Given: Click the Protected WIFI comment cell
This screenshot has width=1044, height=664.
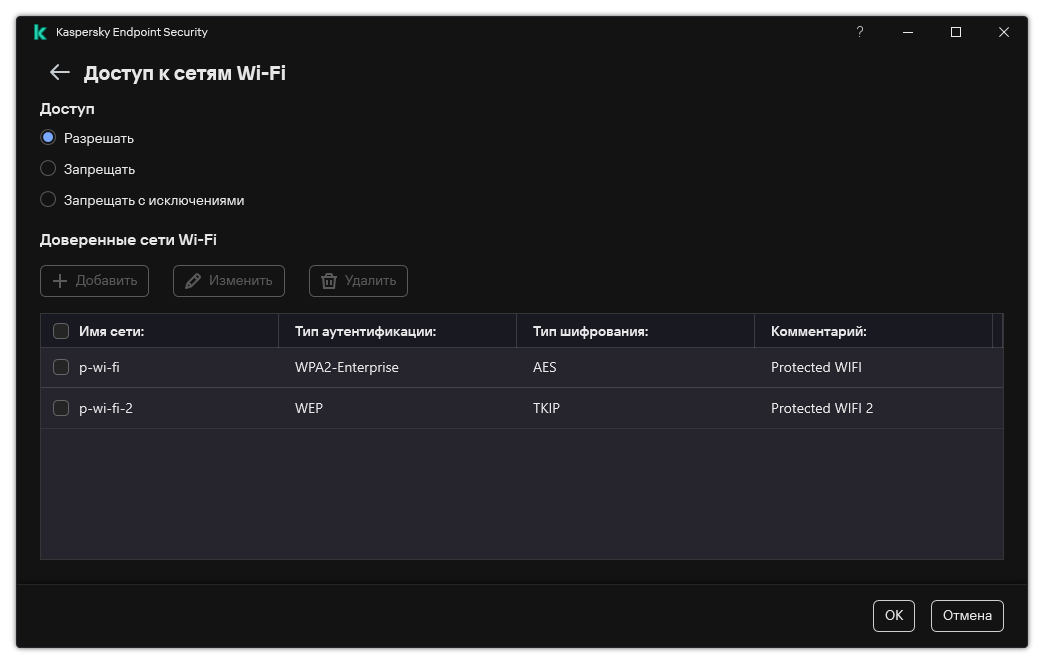Looking at the screenshot, I should [x=816, y=367].
